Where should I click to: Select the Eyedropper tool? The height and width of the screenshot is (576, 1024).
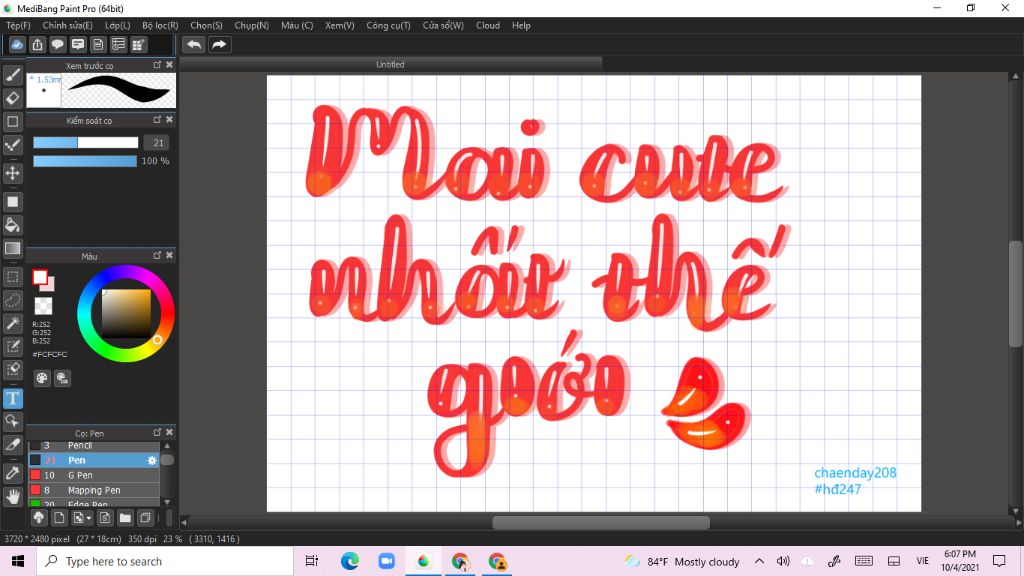pos(12,473)
